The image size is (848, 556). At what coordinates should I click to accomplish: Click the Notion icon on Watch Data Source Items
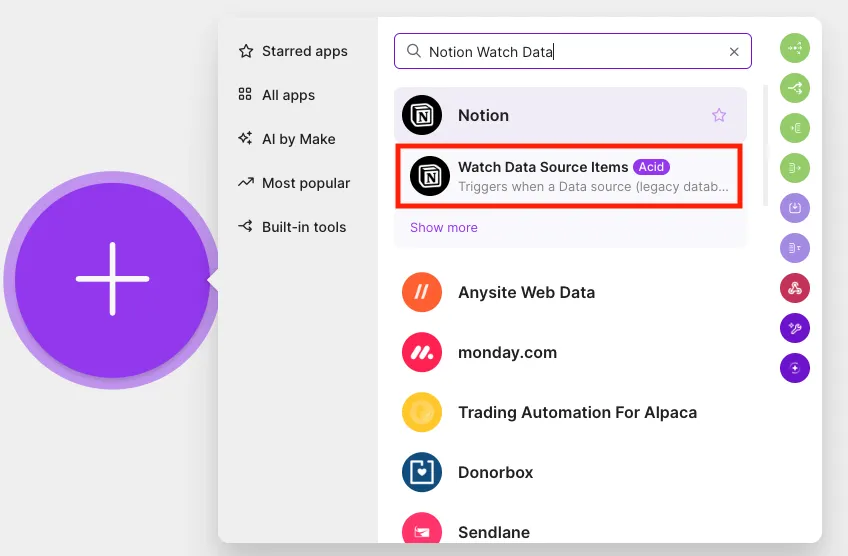pyautogui.click(x=430, y=176)
